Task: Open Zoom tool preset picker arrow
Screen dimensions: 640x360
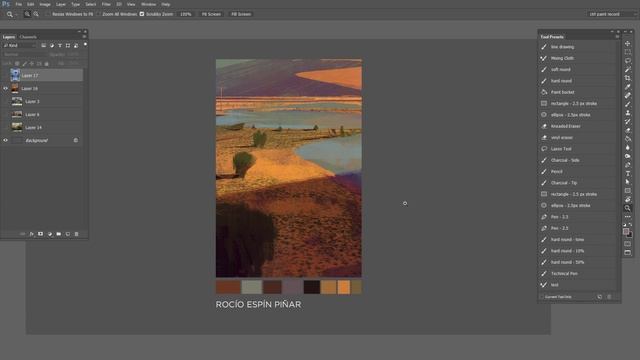Action: 16,14
